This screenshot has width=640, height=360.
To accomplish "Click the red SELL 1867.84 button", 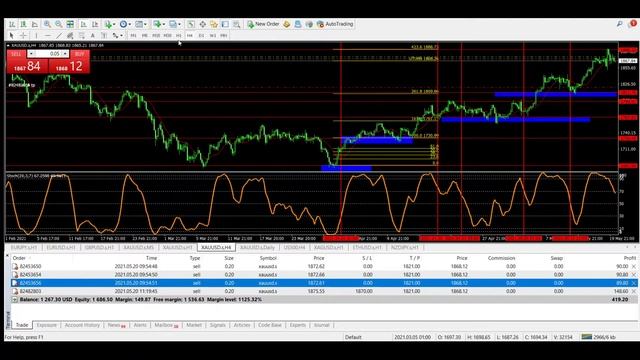I will click(x=27, y=66).
